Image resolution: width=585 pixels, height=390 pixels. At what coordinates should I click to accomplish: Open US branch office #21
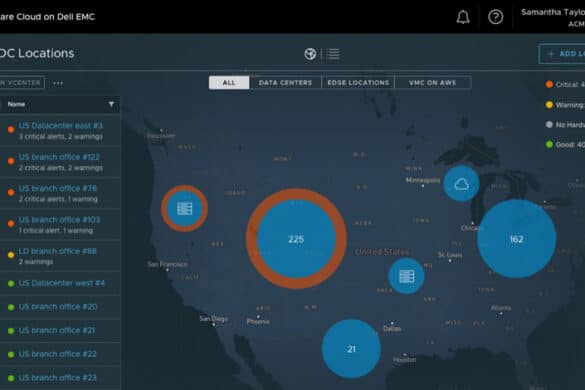tap(57, 331)
